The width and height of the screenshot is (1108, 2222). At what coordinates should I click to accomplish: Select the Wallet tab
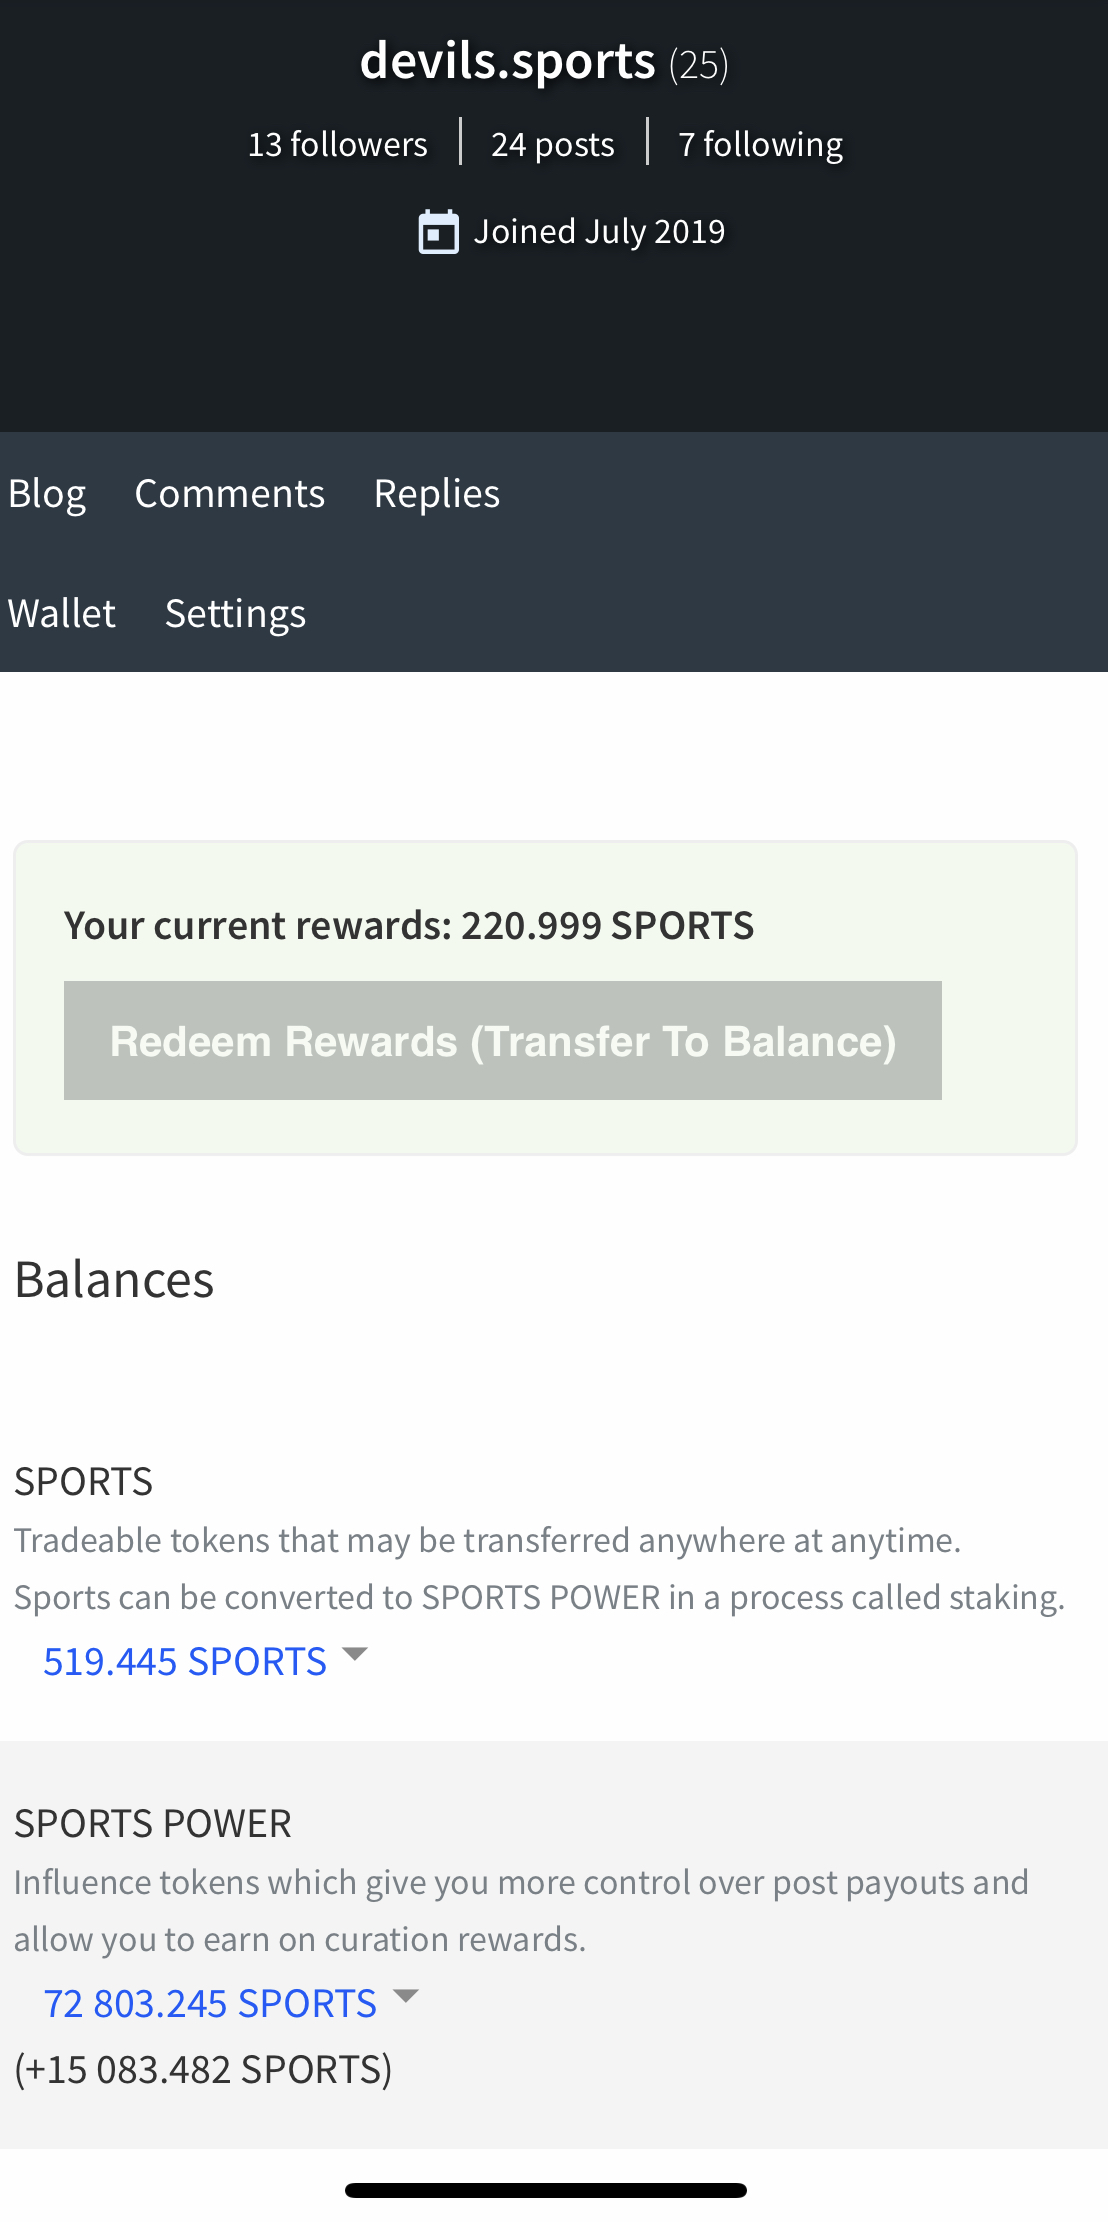62,613
